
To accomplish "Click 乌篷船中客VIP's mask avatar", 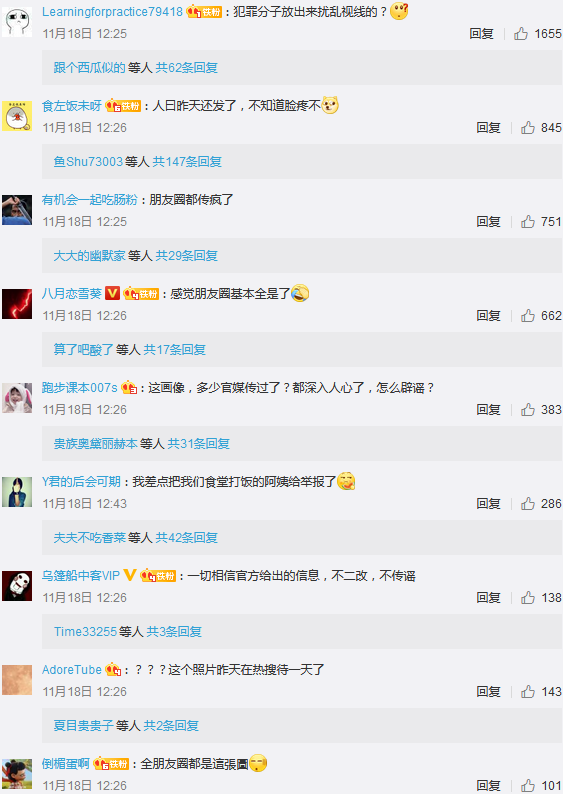I will 17,586.
